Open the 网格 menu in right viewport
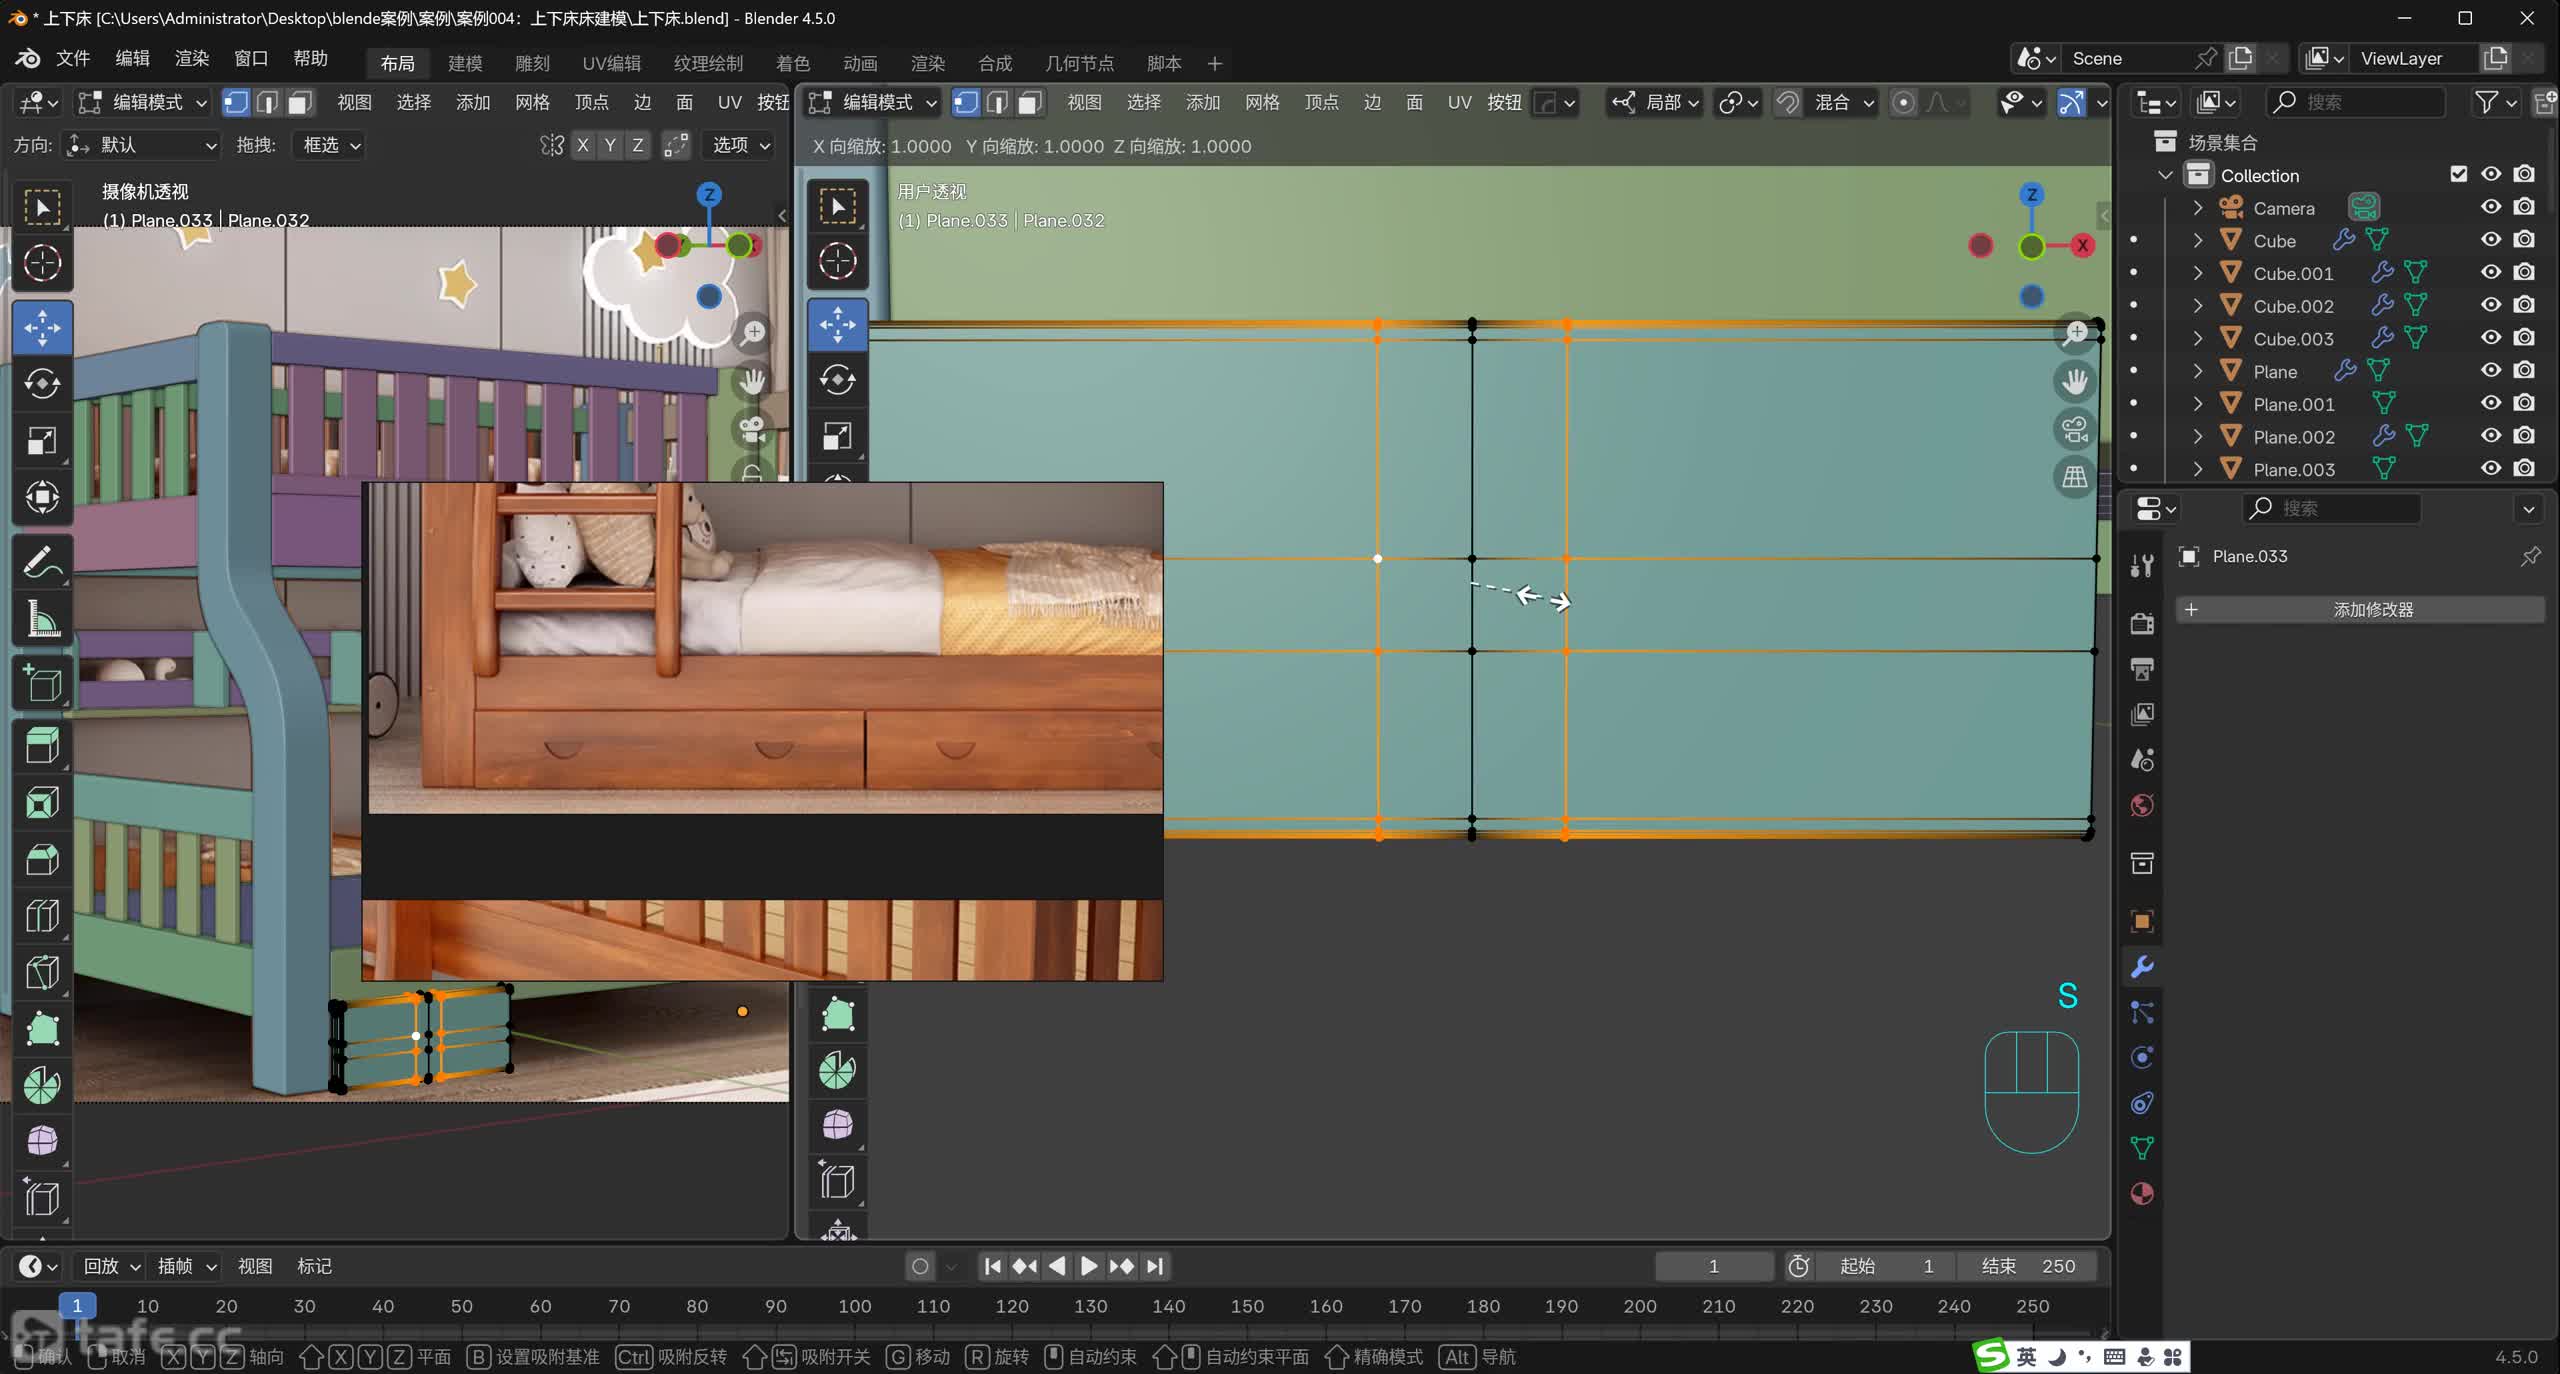Screen dimensions: 2560x1374 coord(1262,102)
